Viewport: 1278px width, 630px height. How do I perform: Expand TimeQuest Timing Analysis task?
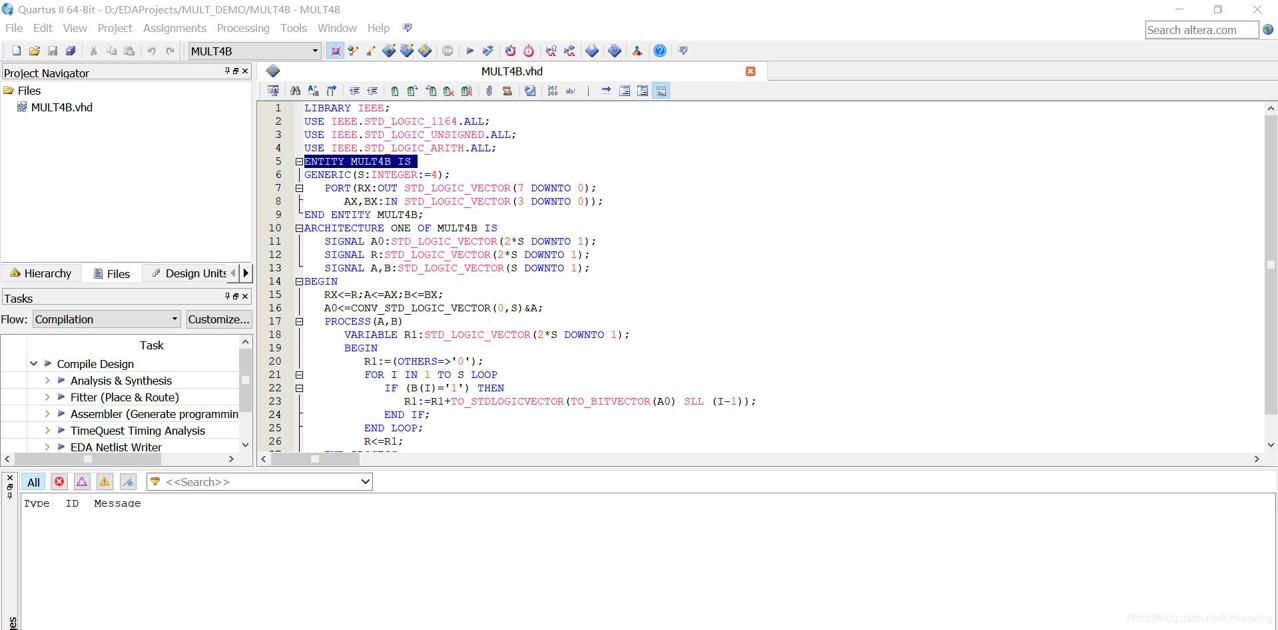47,431
